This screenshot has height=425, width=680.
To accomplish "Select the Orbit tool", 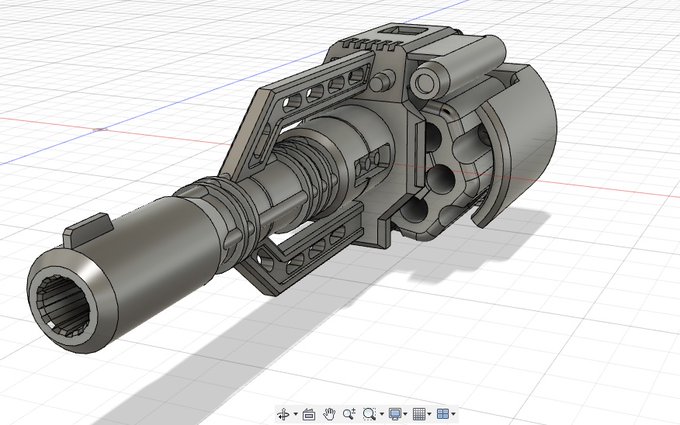I will 283,414.
